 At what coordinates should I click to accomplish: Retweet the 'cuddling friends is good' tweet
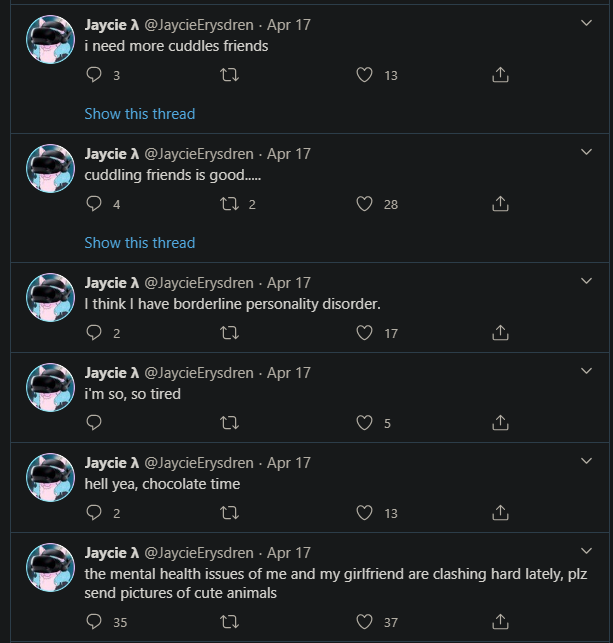pos(229,204)
